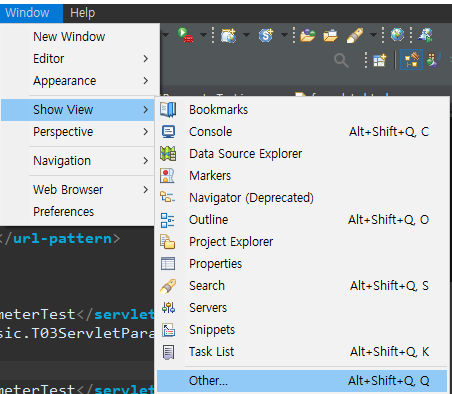Click the Console monitor icon
The width and height of the screenshot is (452, 394).
click(168, 132)
